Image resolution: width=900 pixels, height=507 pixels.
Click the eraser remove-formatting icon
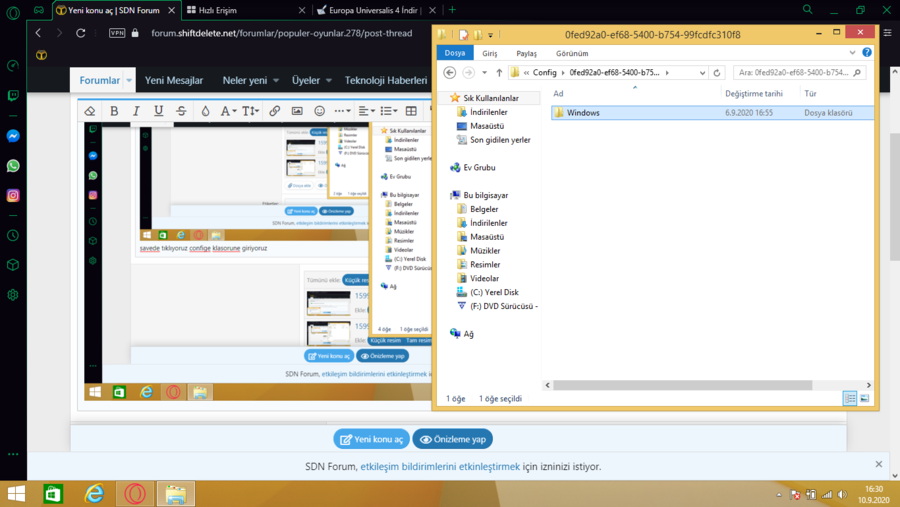[90, 111]
